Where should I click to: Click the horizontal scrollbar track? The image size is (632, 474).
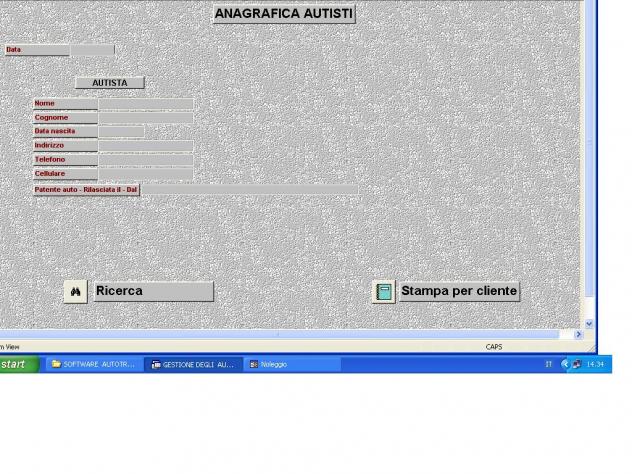tap(278, 334)
